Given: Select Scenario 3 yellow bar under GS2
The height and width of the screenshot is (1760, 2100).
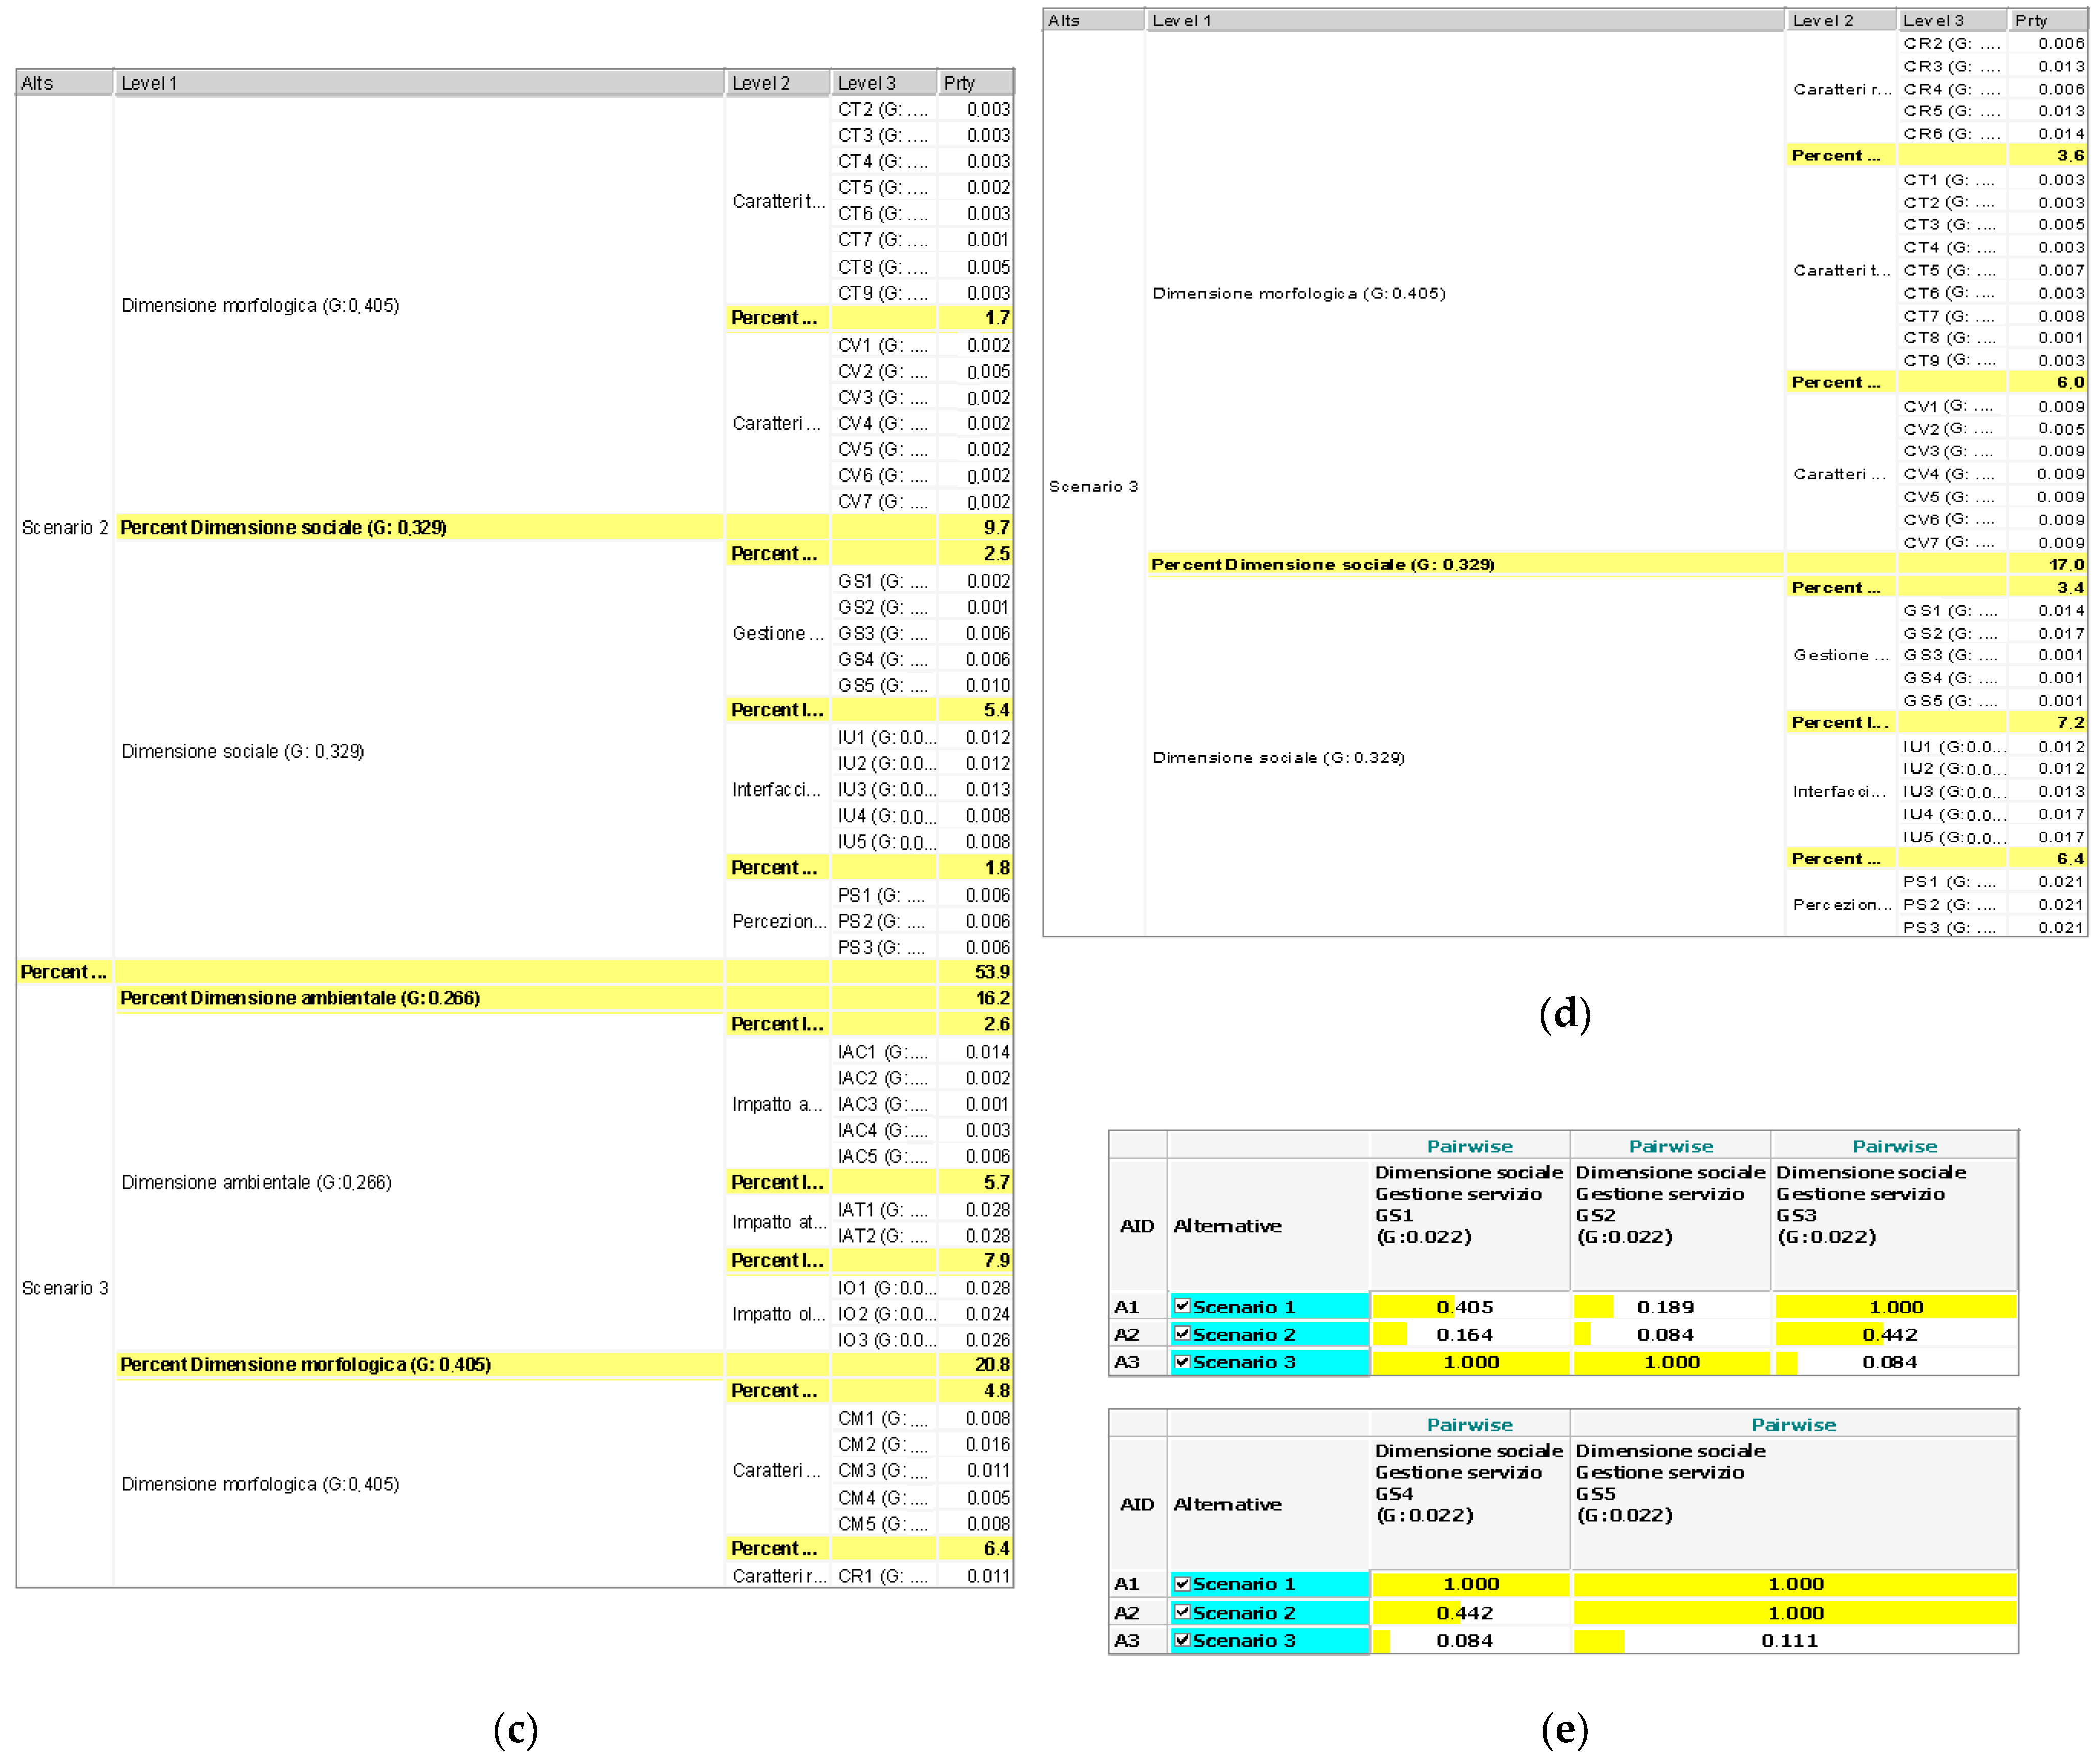Looking at the screenshot, I should (1671, 1362).
